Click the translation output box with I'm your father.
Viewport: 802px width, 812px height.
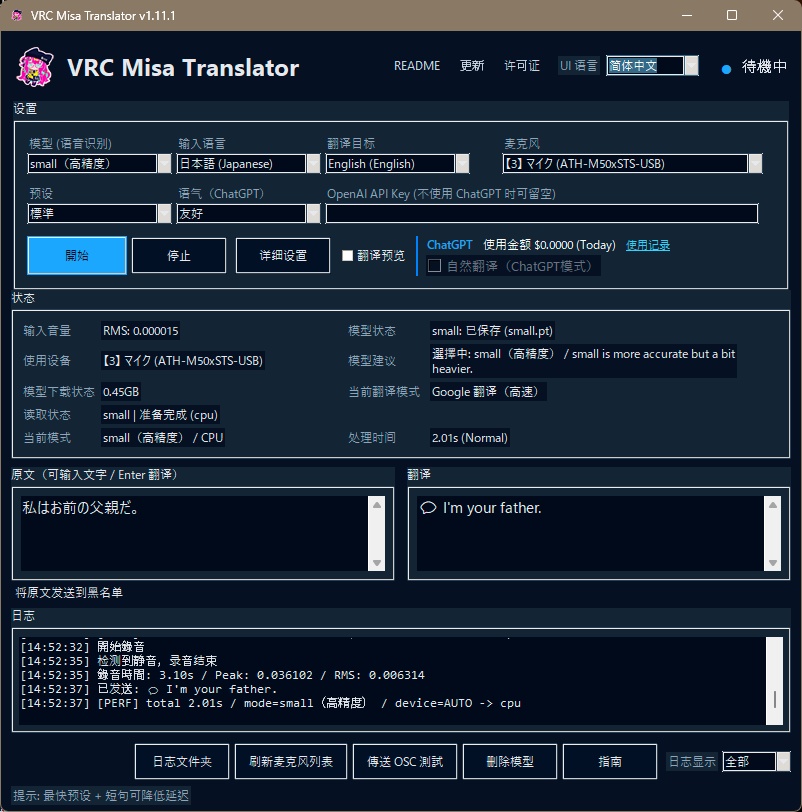(590, 533)
